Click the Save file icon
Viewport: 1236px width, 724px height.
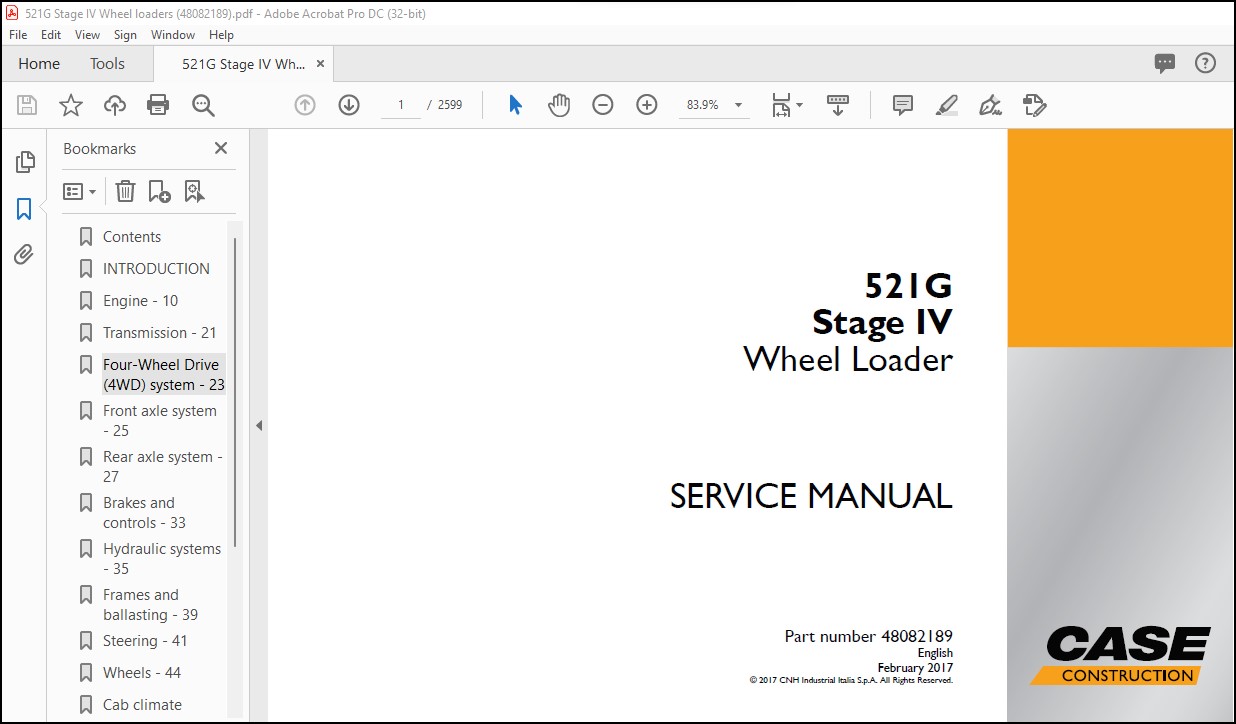coord(27,105)
